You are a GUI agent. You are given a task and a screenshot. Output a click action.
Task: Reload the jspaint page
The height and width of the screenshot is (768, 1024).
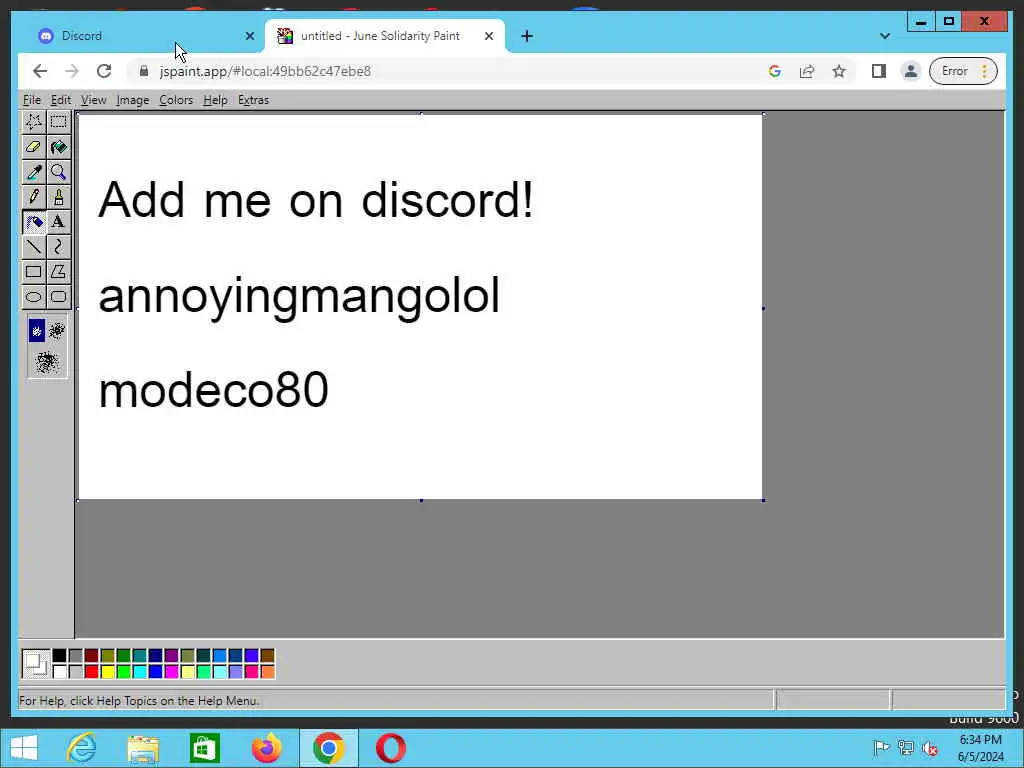coord(104,71)
